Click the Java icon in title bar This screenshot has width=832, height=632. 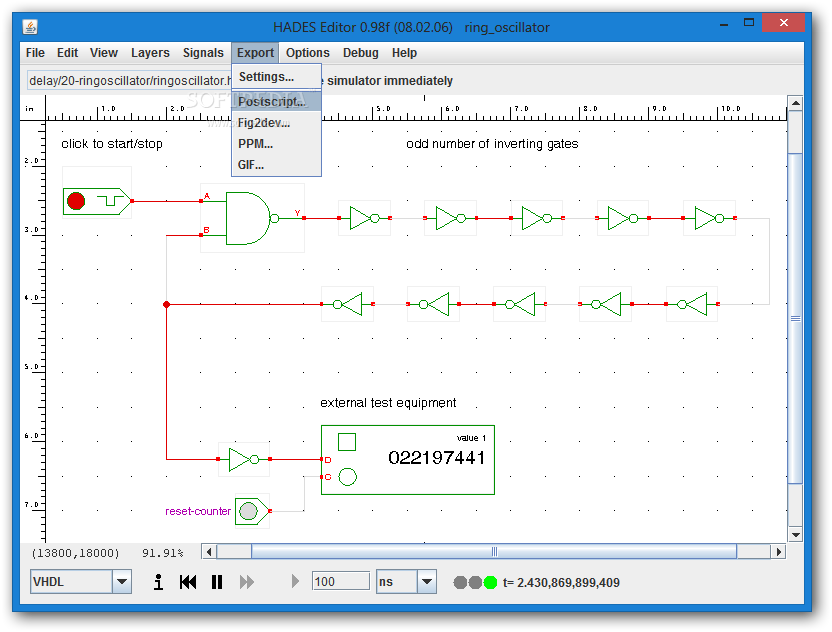coord(30,27)
